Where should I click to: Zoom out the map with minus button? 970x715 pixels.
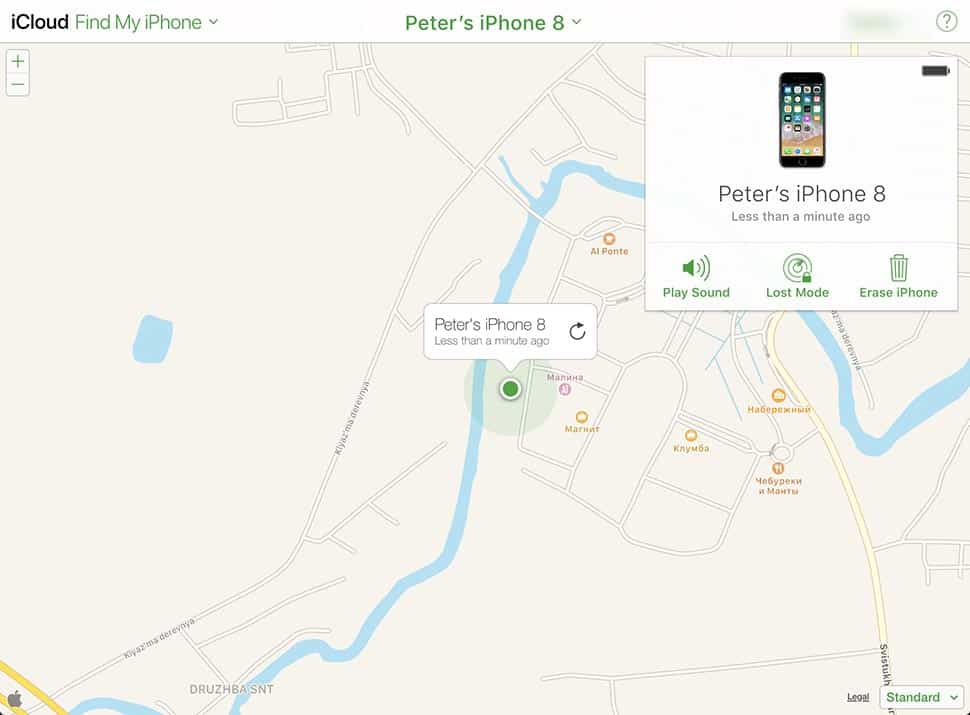click(x=18, y=84)
